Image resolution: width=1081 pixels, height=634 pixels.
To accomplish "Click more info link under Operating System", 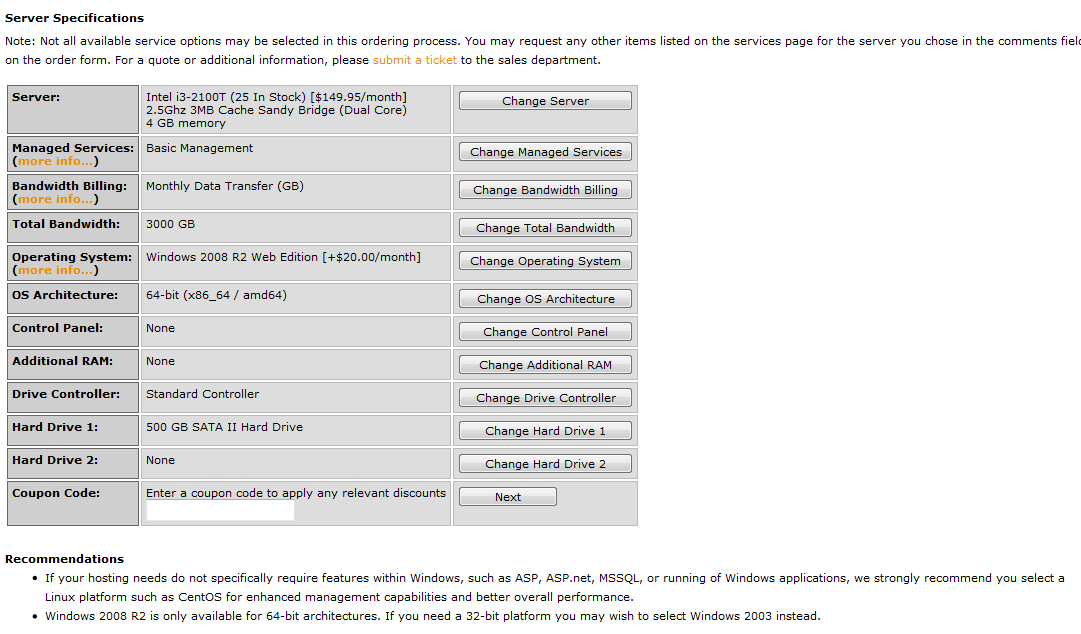I will [x=56, y=270].
